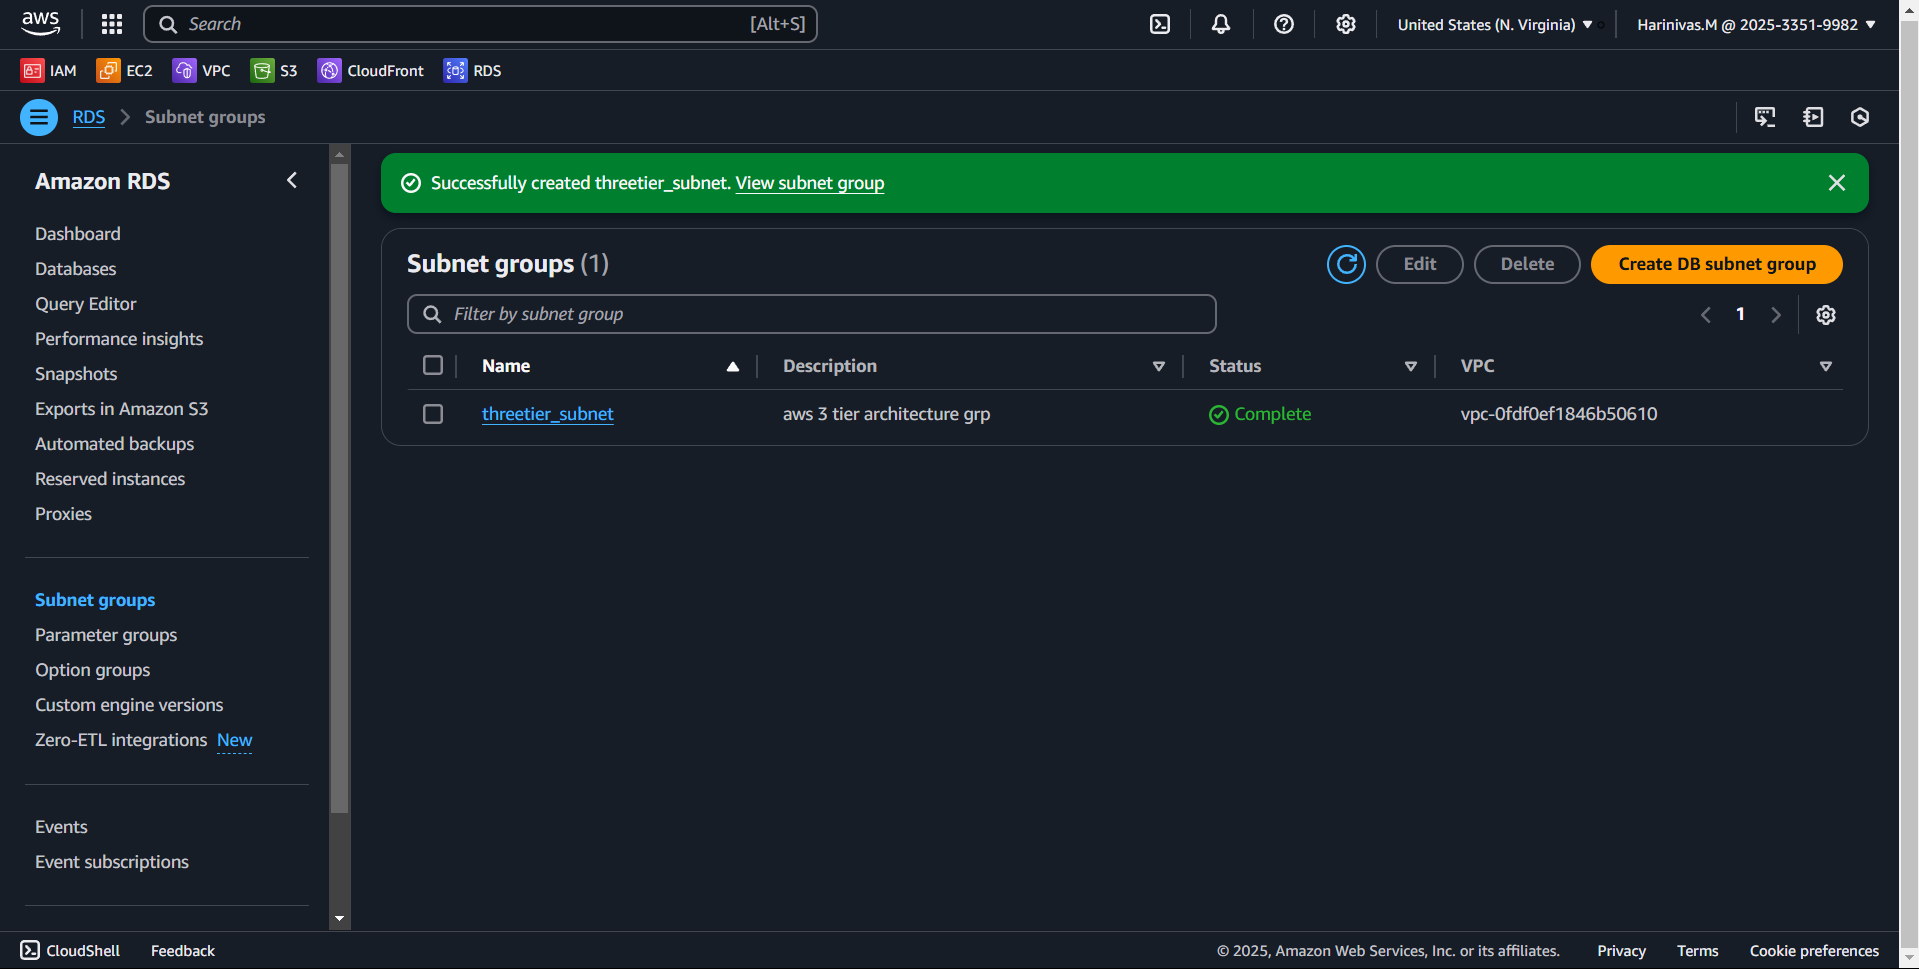Open the S3 shortcut
Image resolution: width=1919 pixels, height=969 pixels.
coord(274,70)
